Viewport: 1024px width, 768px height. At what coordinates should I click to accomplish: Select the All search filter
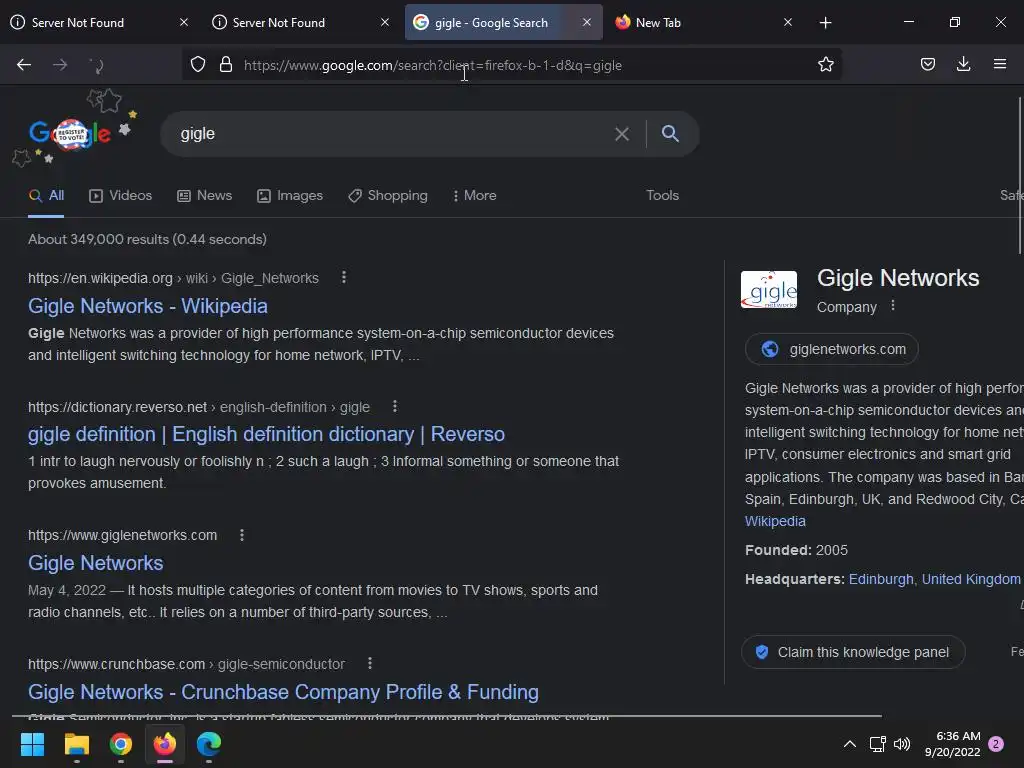click(46, 195)
